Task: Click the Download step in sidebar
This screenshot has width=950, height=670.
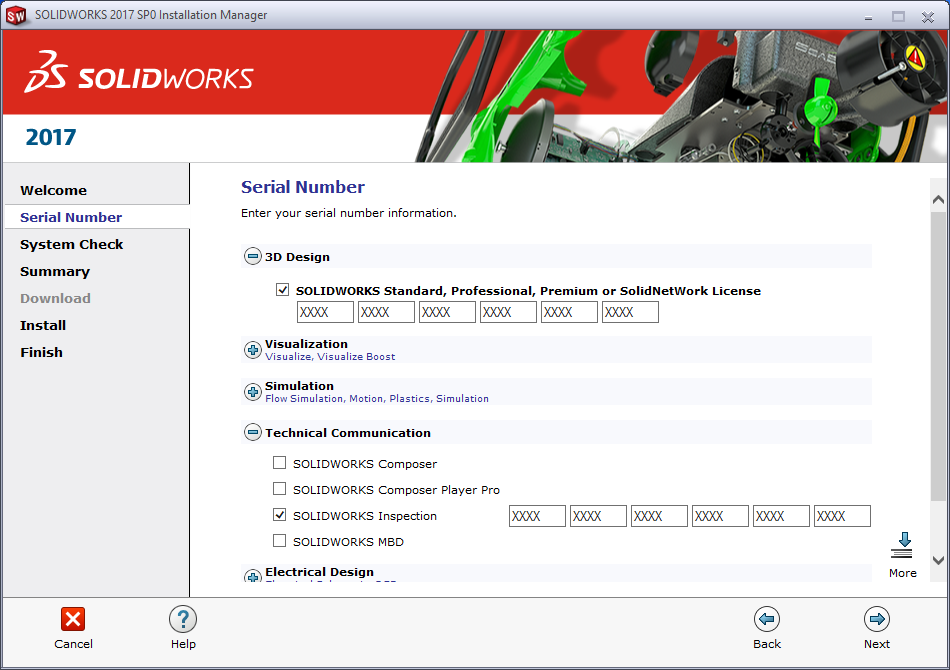Action: (x=55, y=299)
